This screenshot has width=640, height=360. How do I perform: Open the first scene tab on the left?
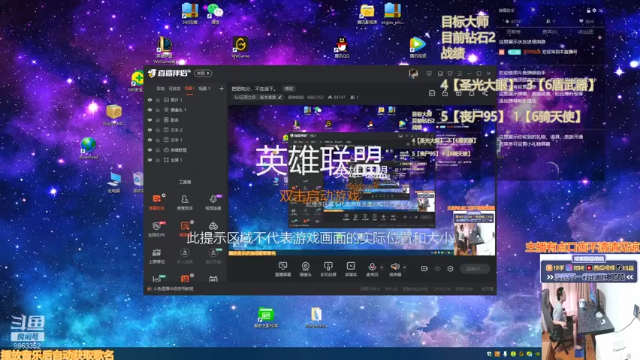pyautogui.click(x=160, y=88)
